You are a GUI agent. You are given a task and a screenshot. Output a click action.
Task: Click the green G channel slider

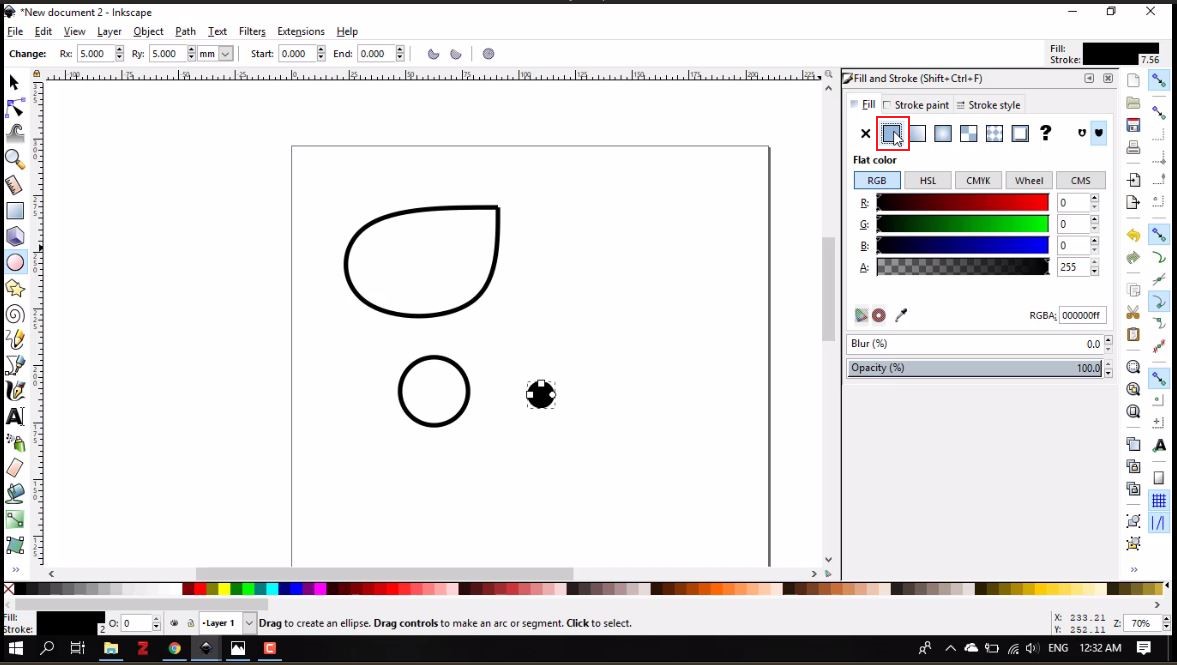962,224
